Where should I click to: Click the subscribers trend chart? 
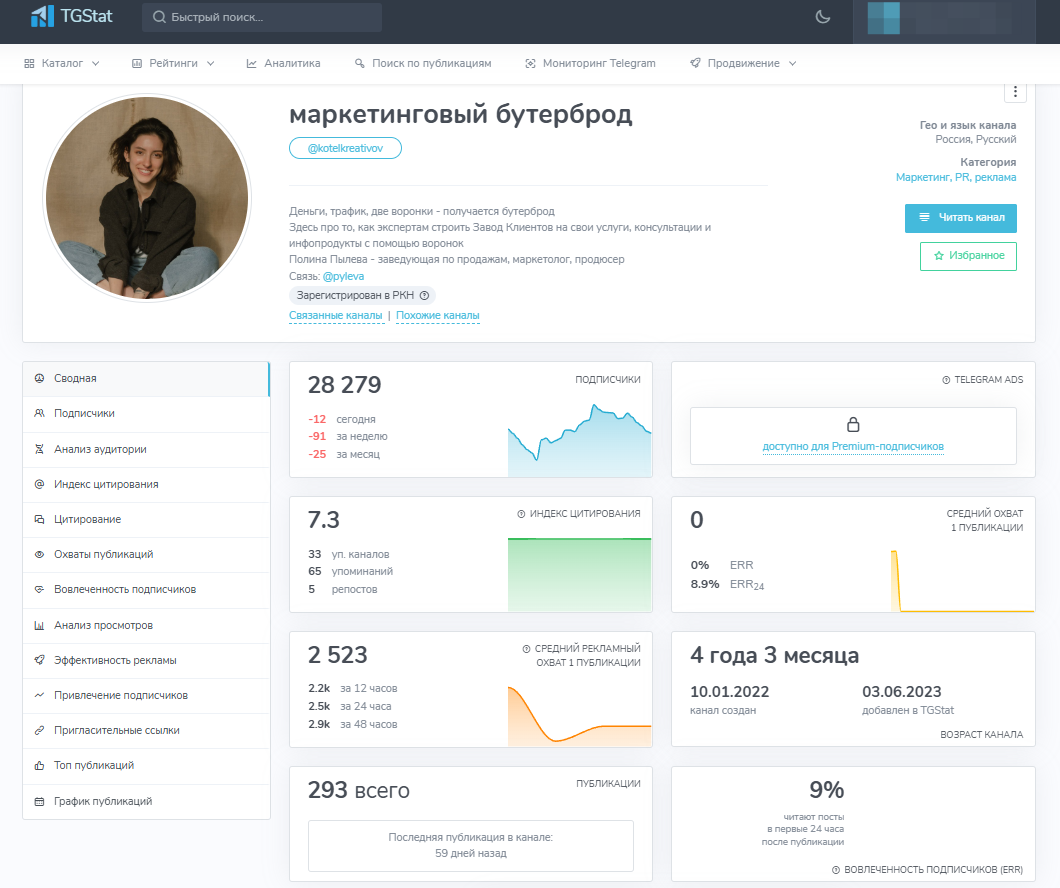[579, 438]
